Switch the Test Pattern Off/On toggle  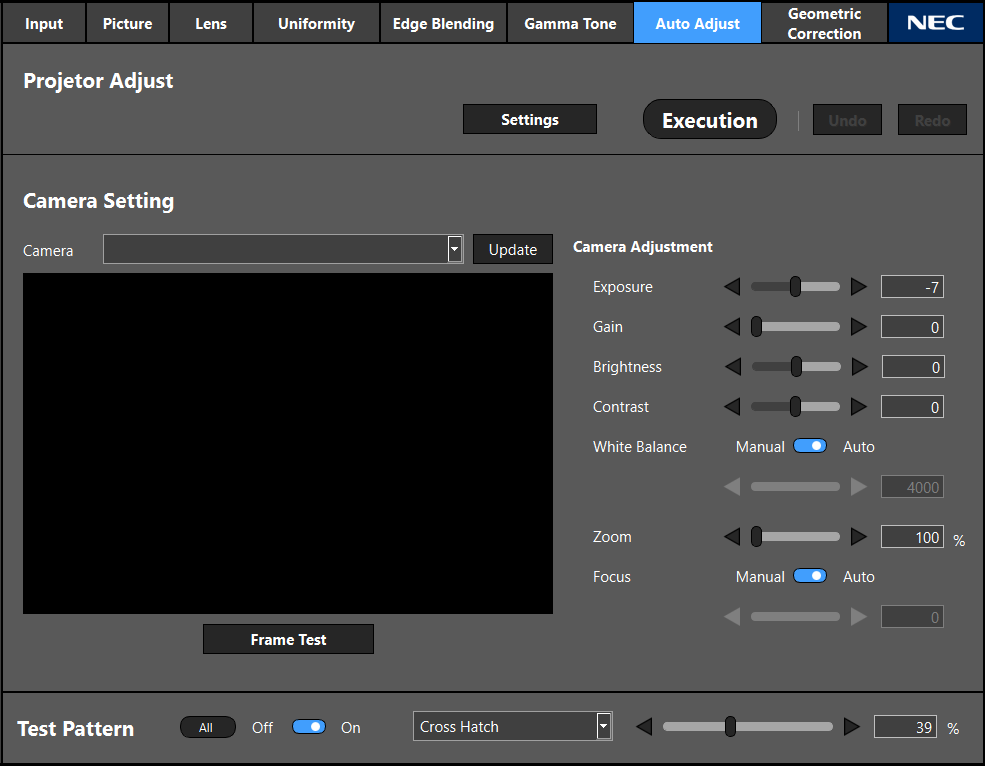tap(309, 727)
